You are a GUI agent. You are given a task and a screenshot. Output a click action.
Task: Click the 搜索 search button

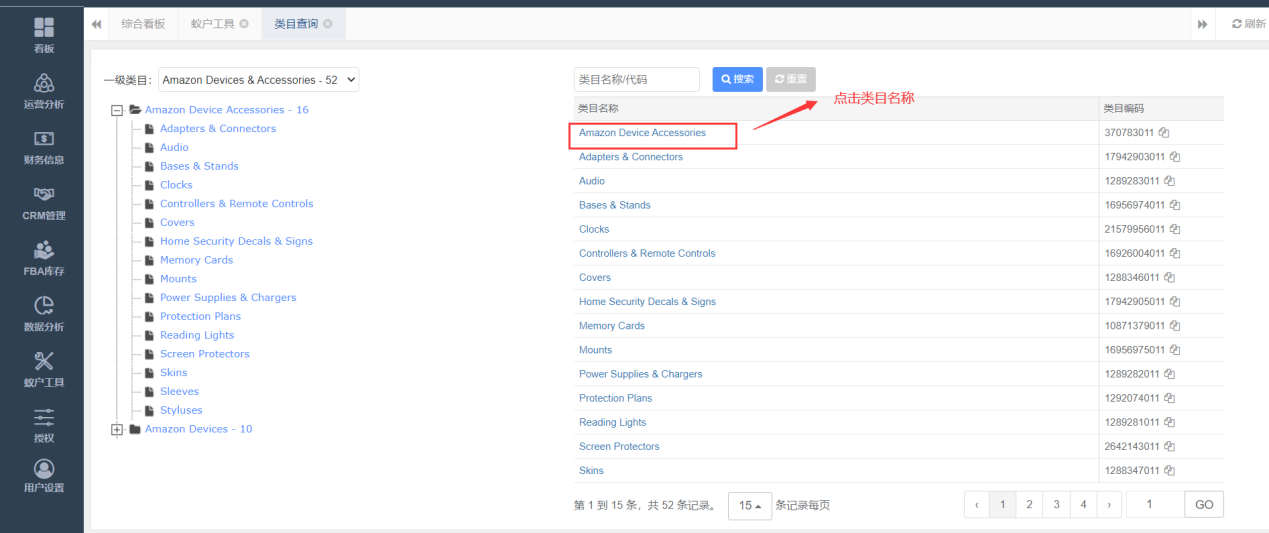coord(738,79)
